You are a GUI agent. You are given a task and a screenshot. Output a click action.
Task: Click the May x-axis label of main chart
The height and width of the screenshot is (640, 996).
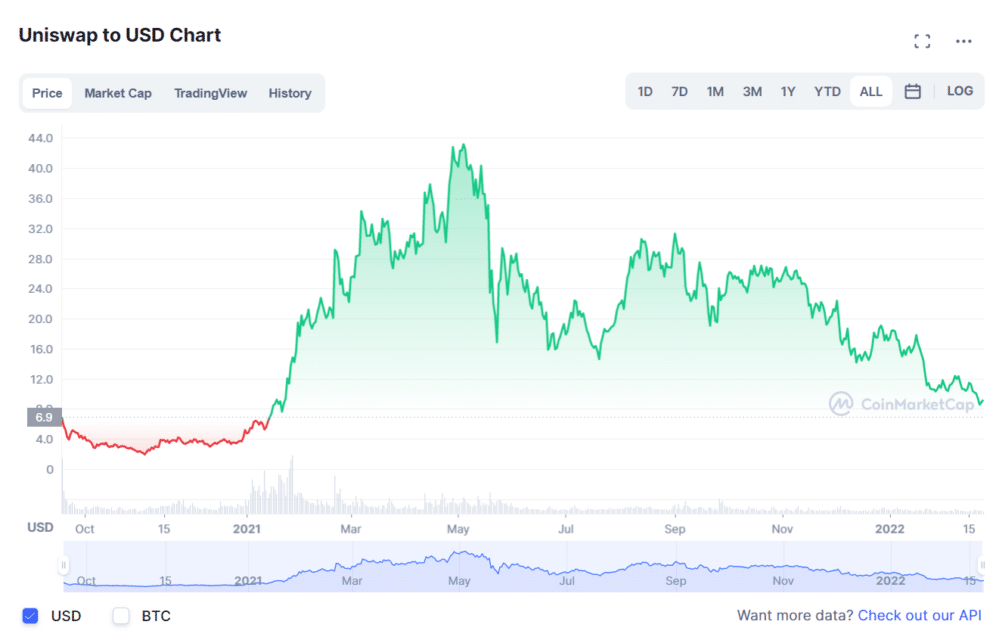click(458, 529)
